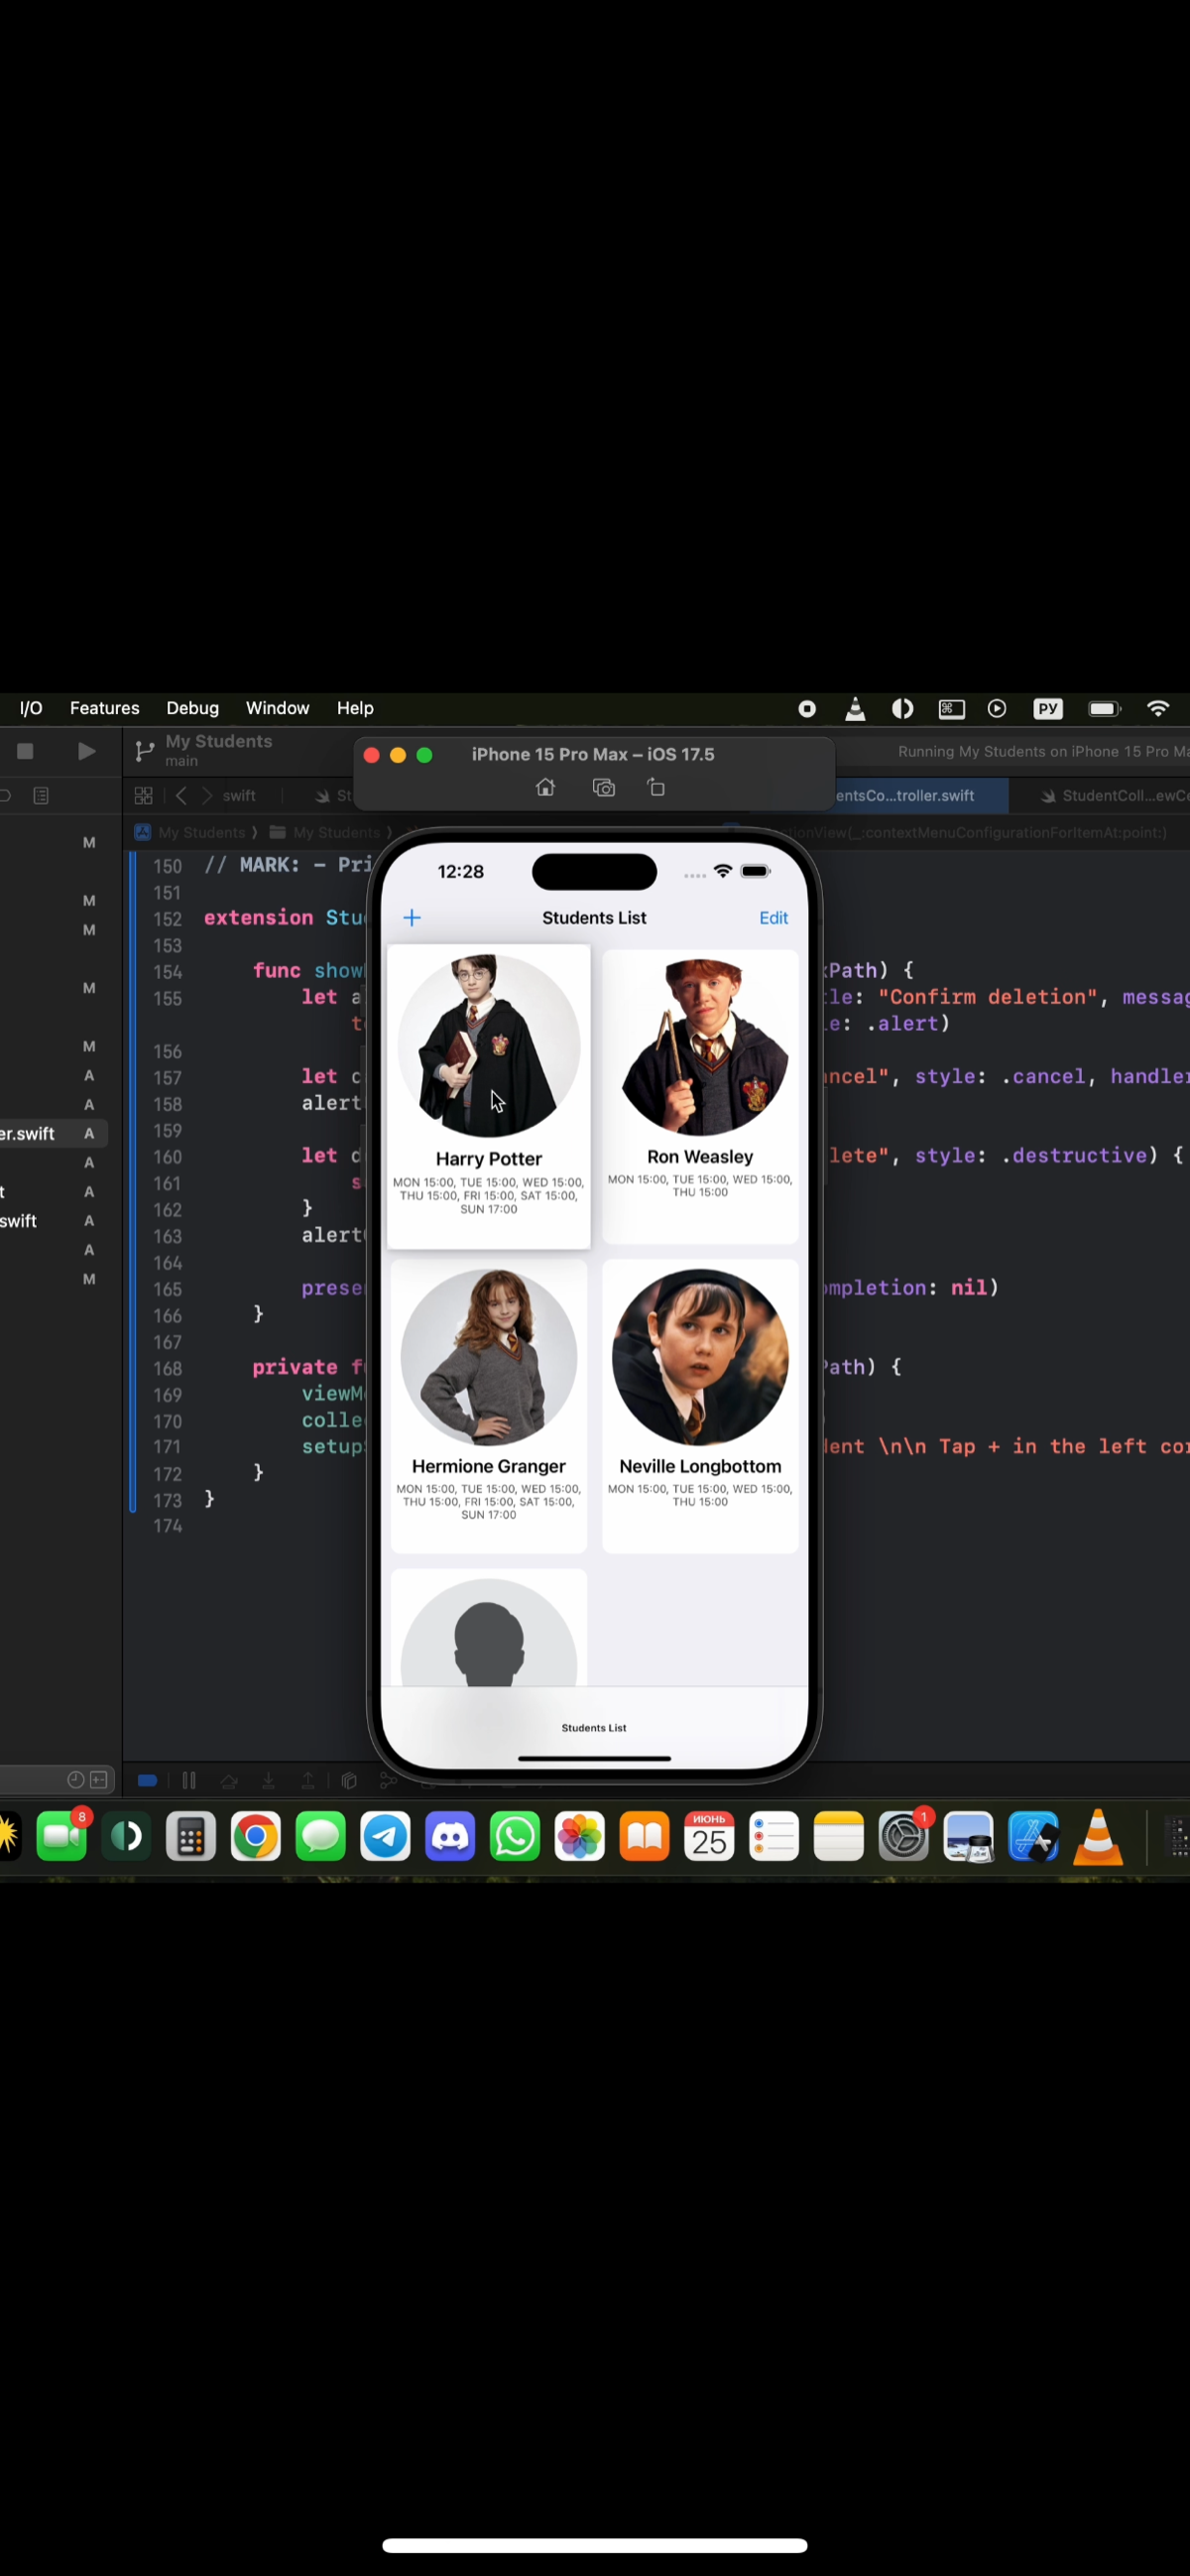Go forward in Xcode editor history
Image resolution: width=1190 pixels, height=2576 pixels.
(207, 795)
